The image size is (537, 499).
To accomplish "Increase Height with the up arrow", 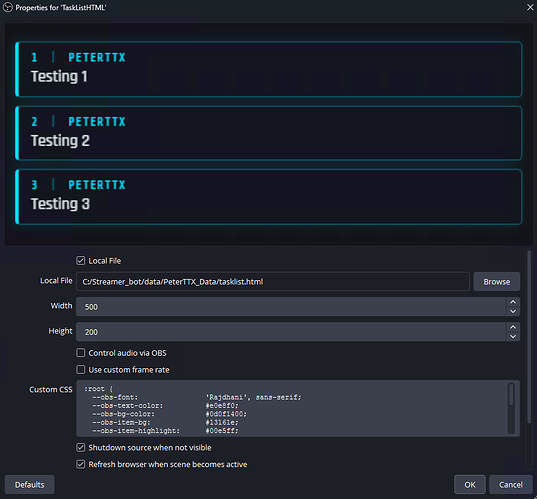I will pos(513,327).
